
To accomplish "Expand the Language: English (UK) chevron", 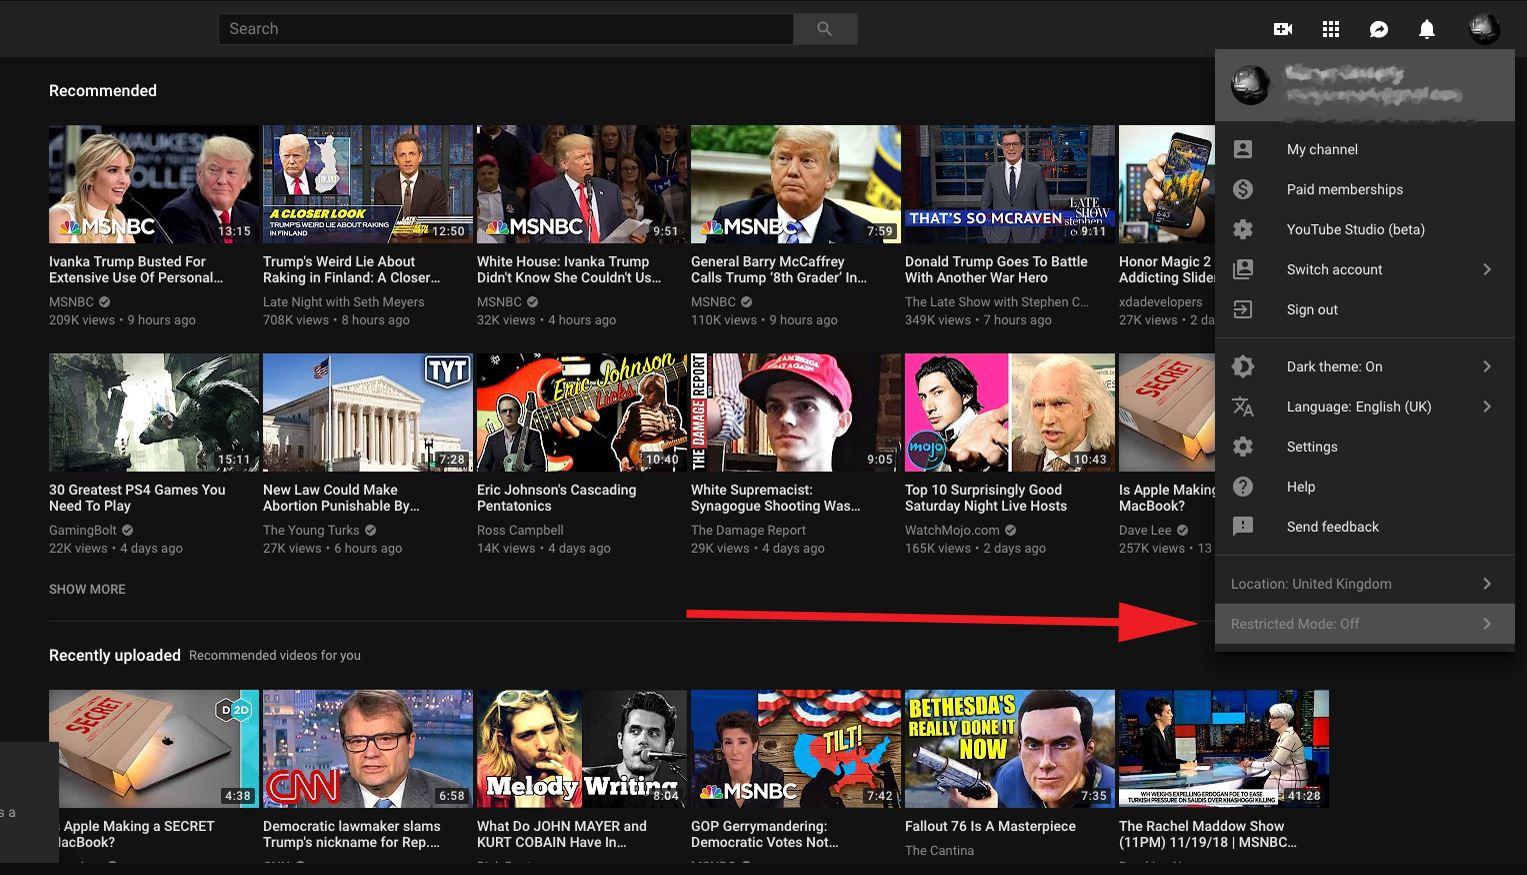I will point(1486,407).
